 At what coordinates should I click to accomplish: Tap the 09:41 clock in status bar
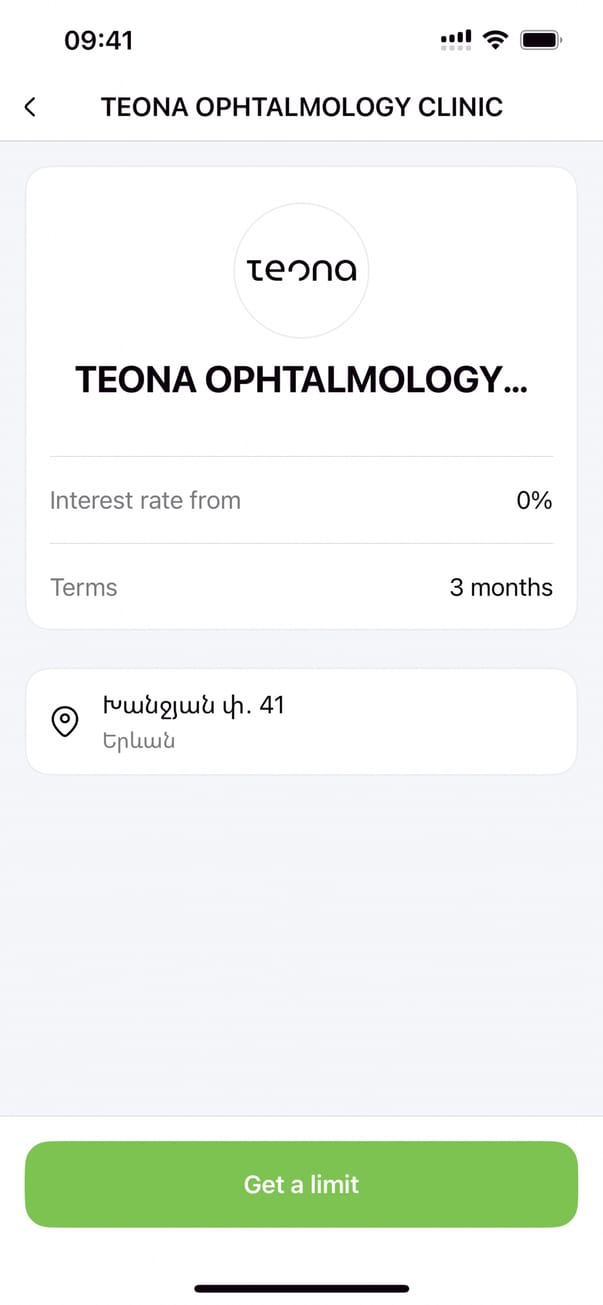[98, 40]
